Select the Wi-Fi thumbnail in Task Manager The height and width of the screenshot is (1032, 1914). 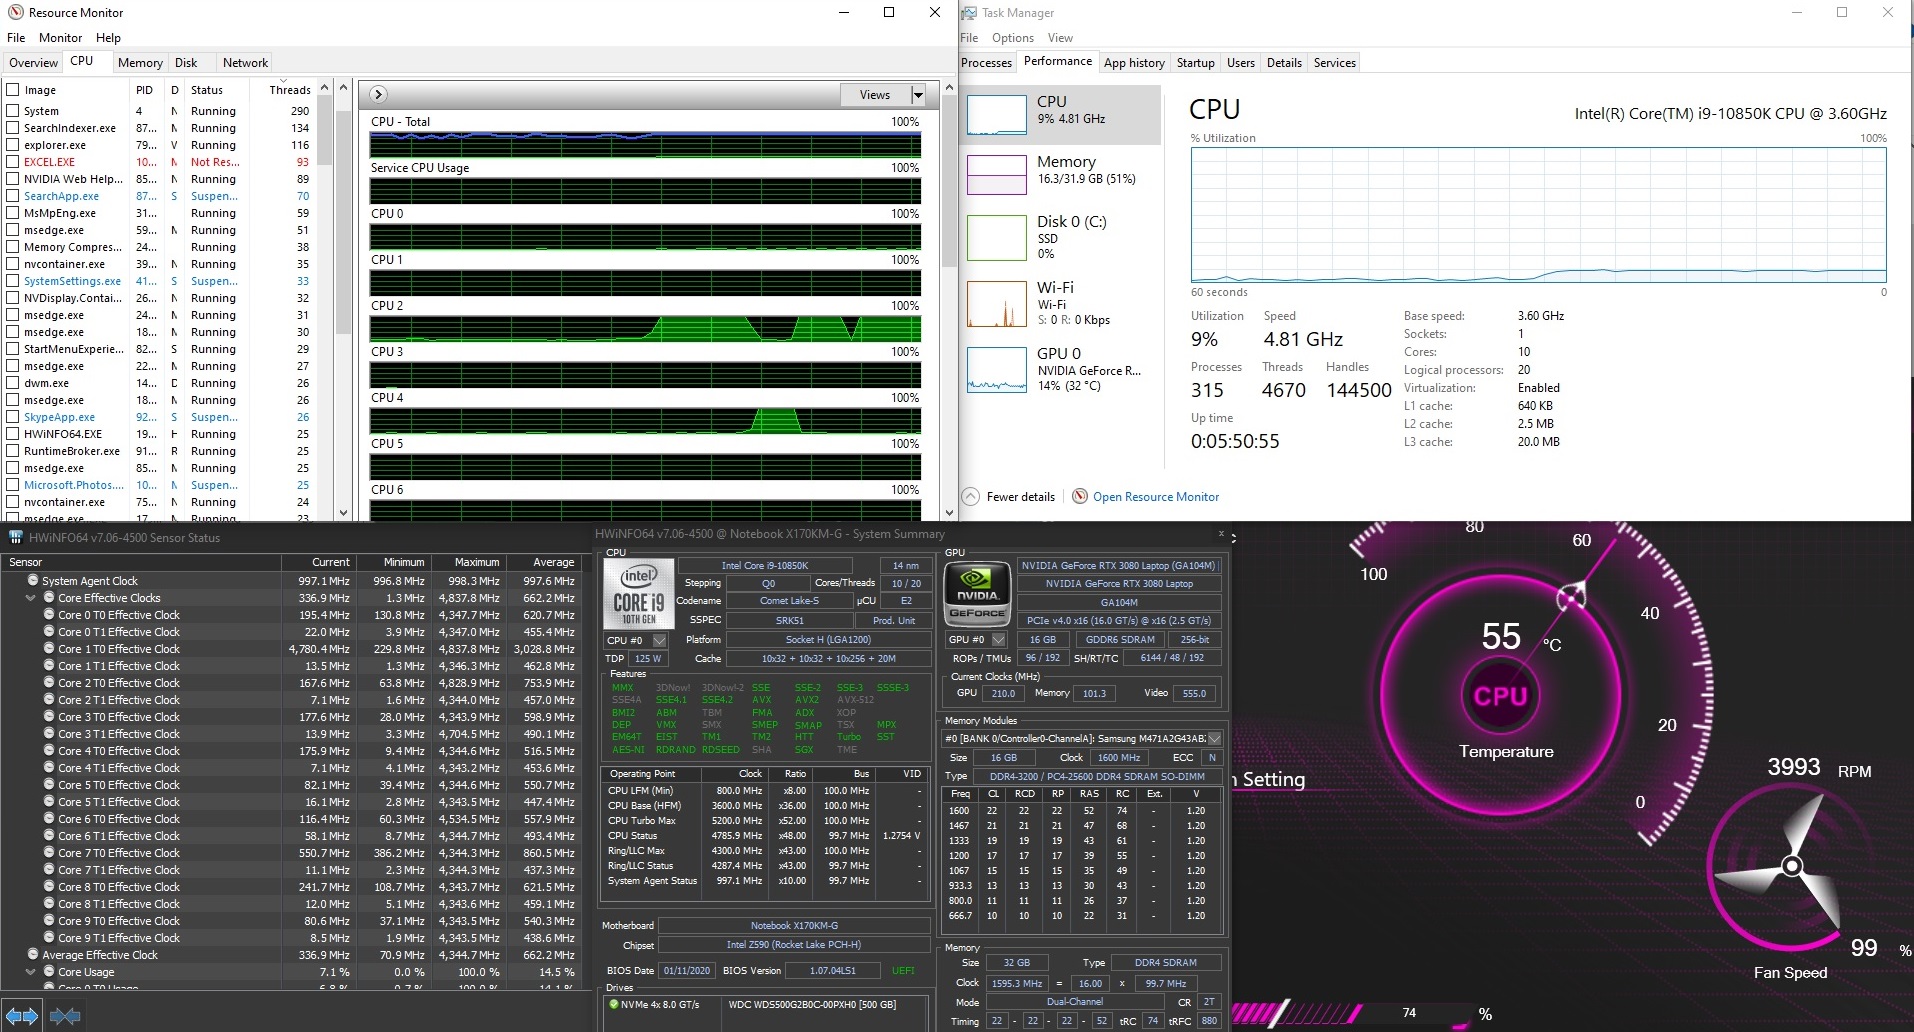(x=997, y=304)
